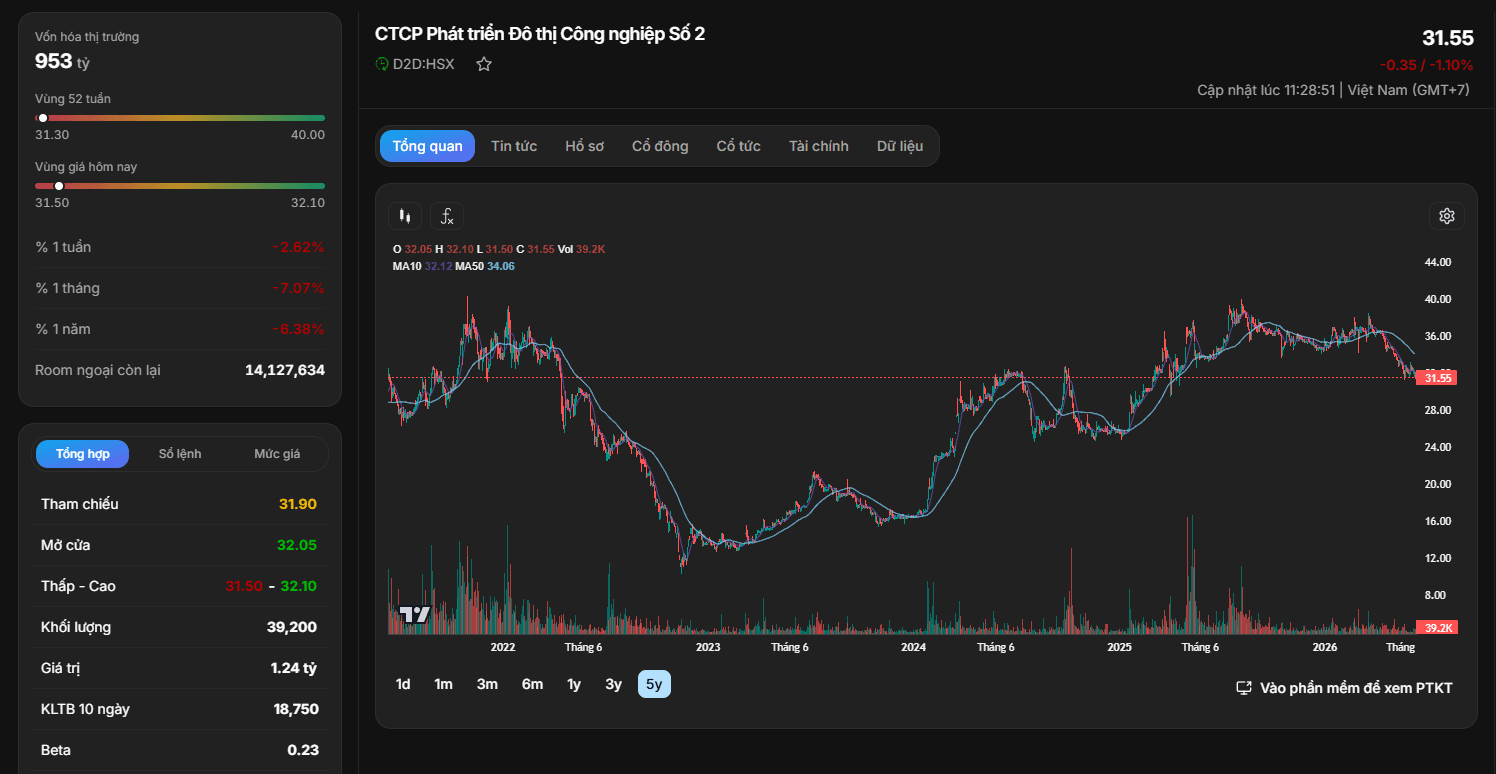The width and height of the screenshot is (1496, 774).
Task: Click the 2026 label on time axis
Action: coord(1325,647)
